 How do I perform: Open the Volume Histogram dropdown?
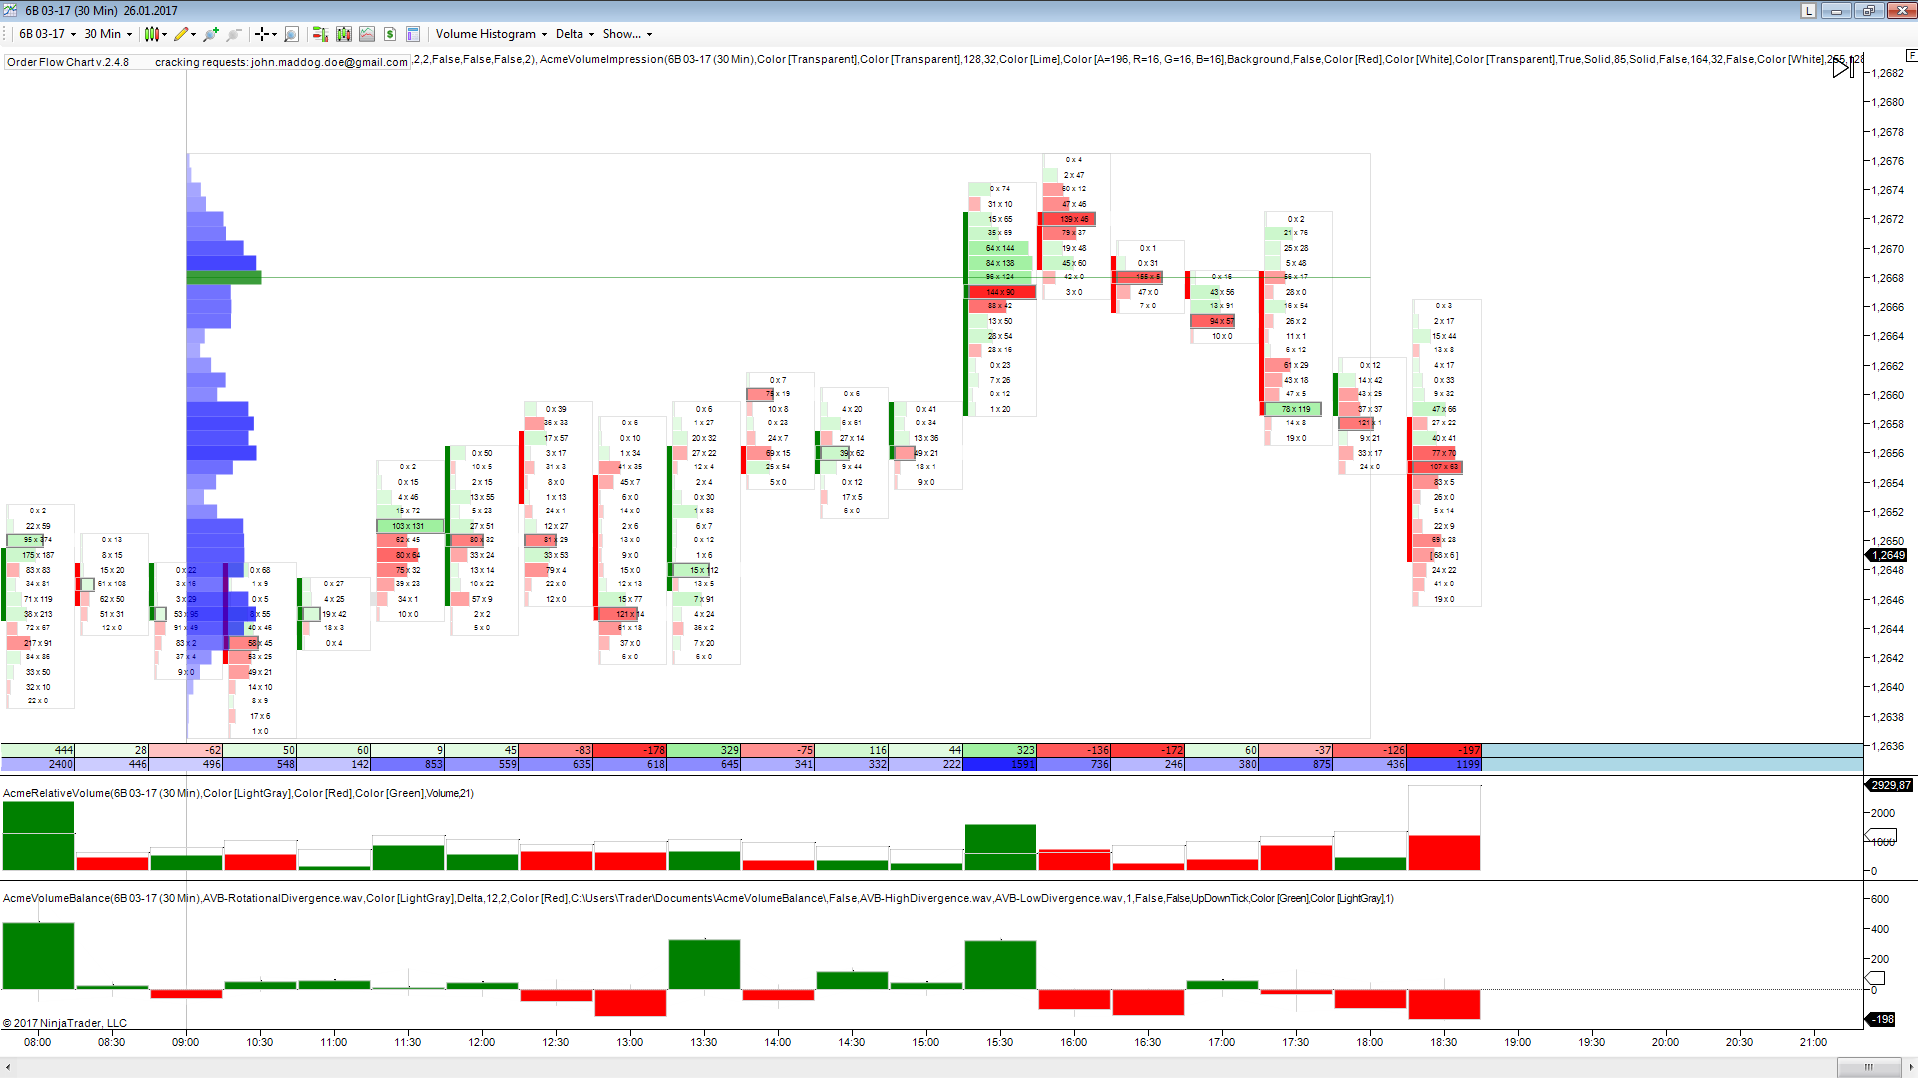491,34
